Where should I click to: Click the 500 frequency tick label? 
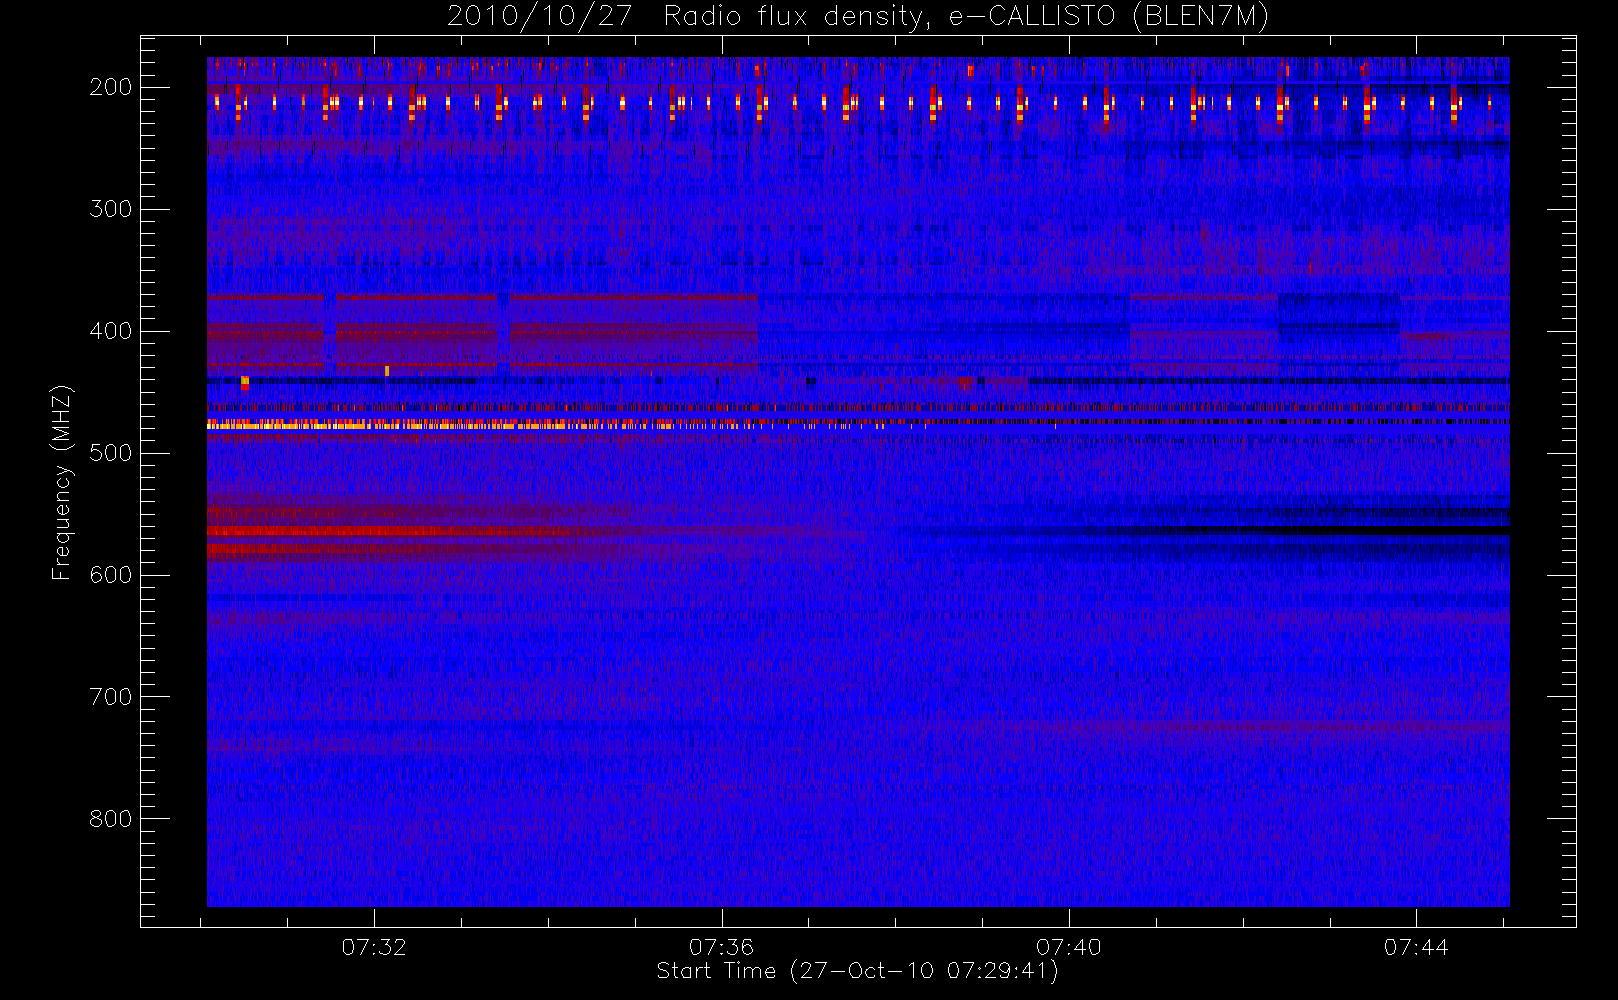point(111,453)
